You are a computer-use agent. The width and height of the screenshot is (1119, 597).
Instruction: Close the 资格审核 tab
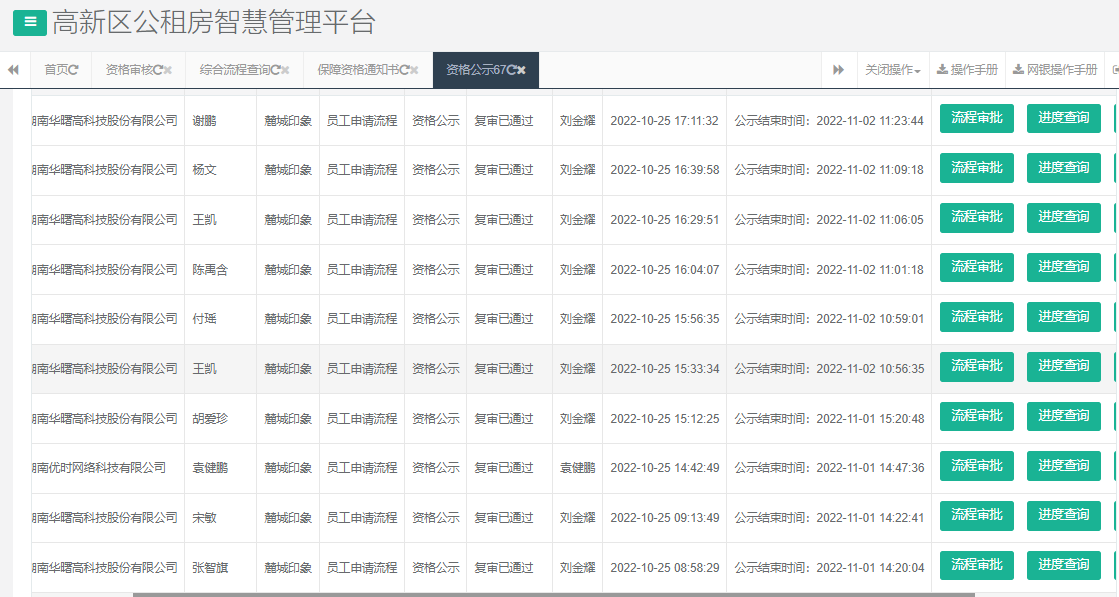(x=169, y=71)
